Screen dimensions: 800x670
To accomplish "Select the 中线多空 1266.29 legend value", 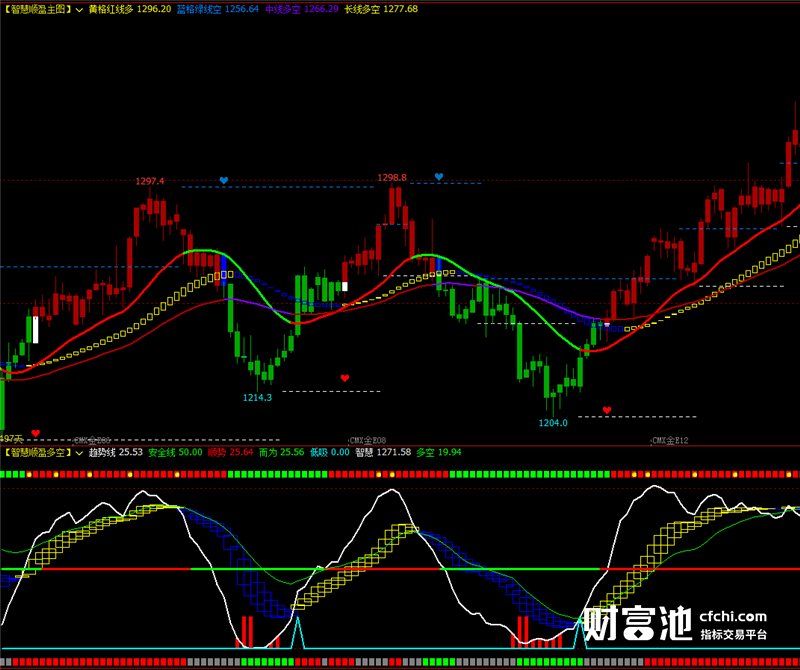I will (302, 9).
